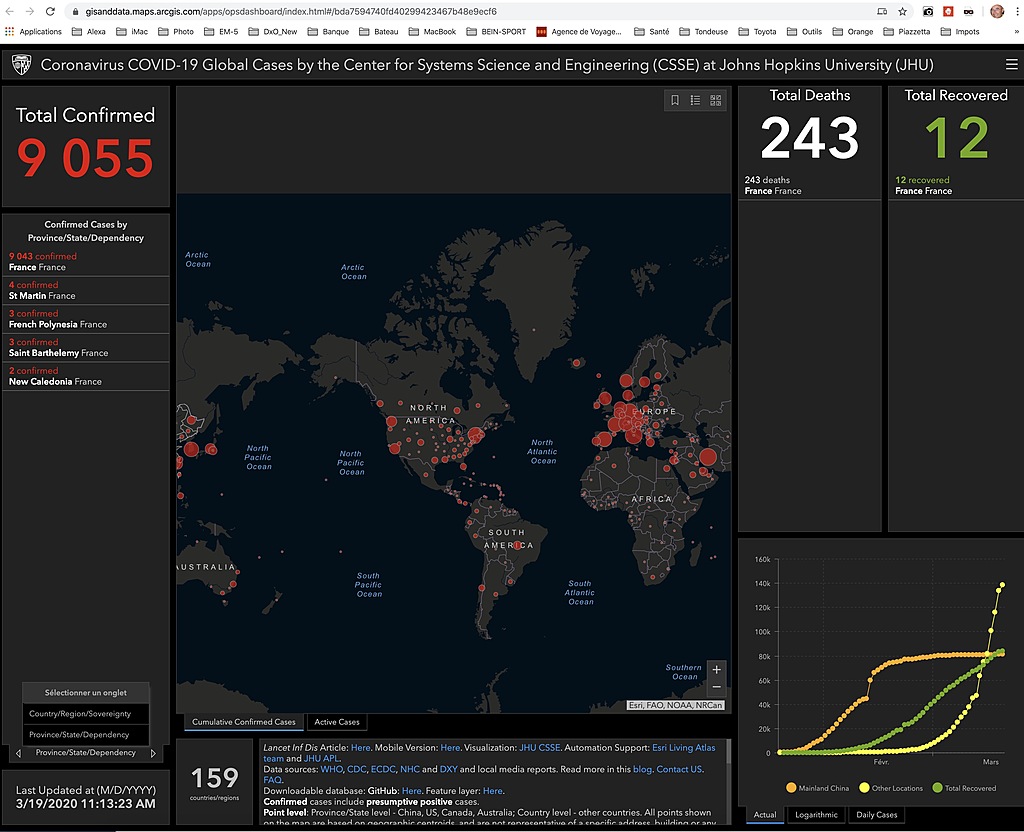Switch chart to Daily Cases tab
The height and width of the screenshot is (832, 1024).
(876, 814)
